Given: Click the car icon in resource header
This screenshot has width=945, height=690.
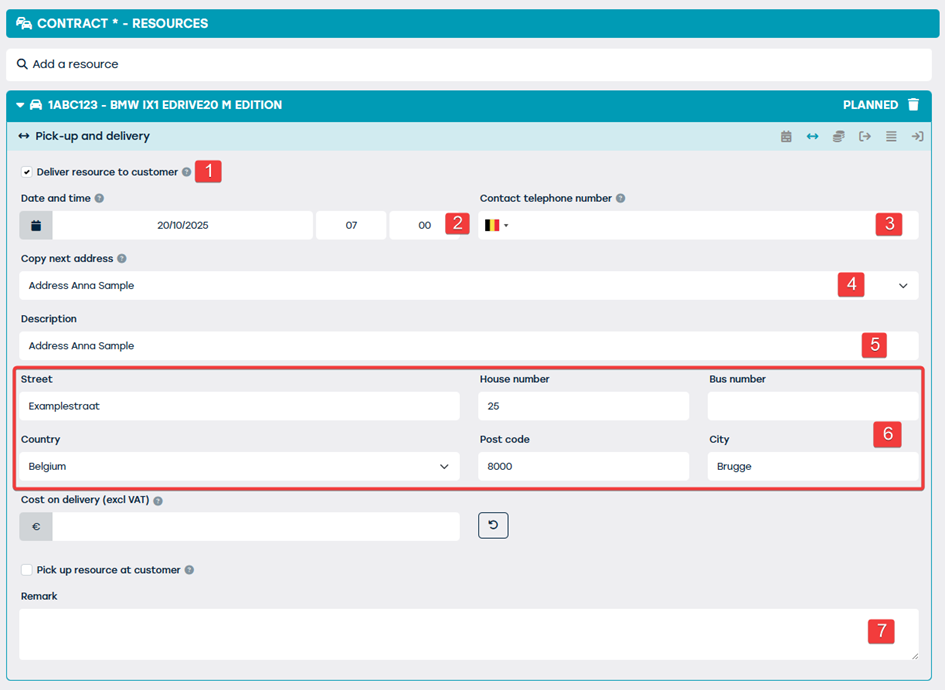Looking at the screenshot, I should [36, 105].
